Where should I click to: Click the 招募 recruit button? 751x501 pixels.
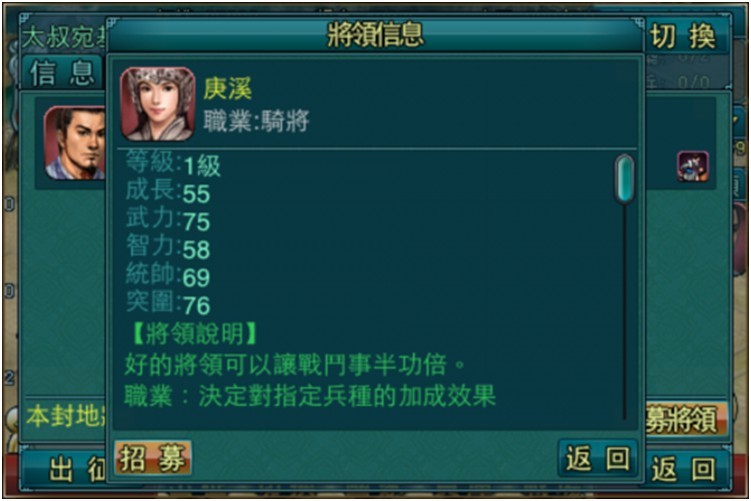[153, 458]
